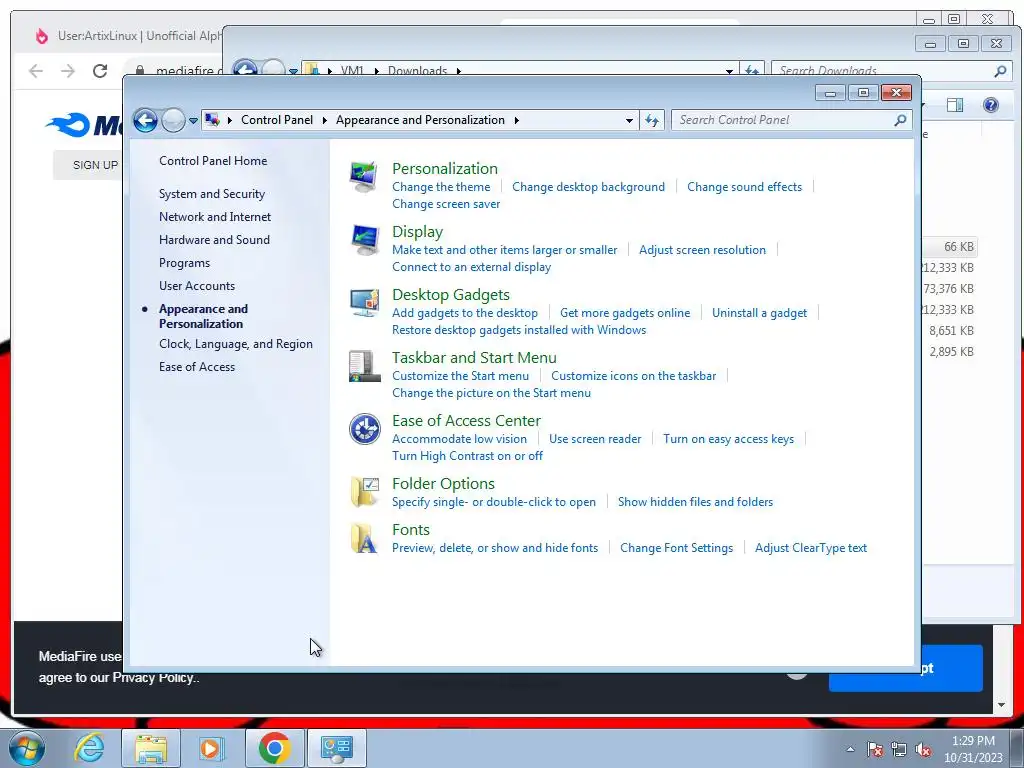Open Change sound effects link
Image resolution: width=1024 pixels, height=768 pixels.
[744, 187]
